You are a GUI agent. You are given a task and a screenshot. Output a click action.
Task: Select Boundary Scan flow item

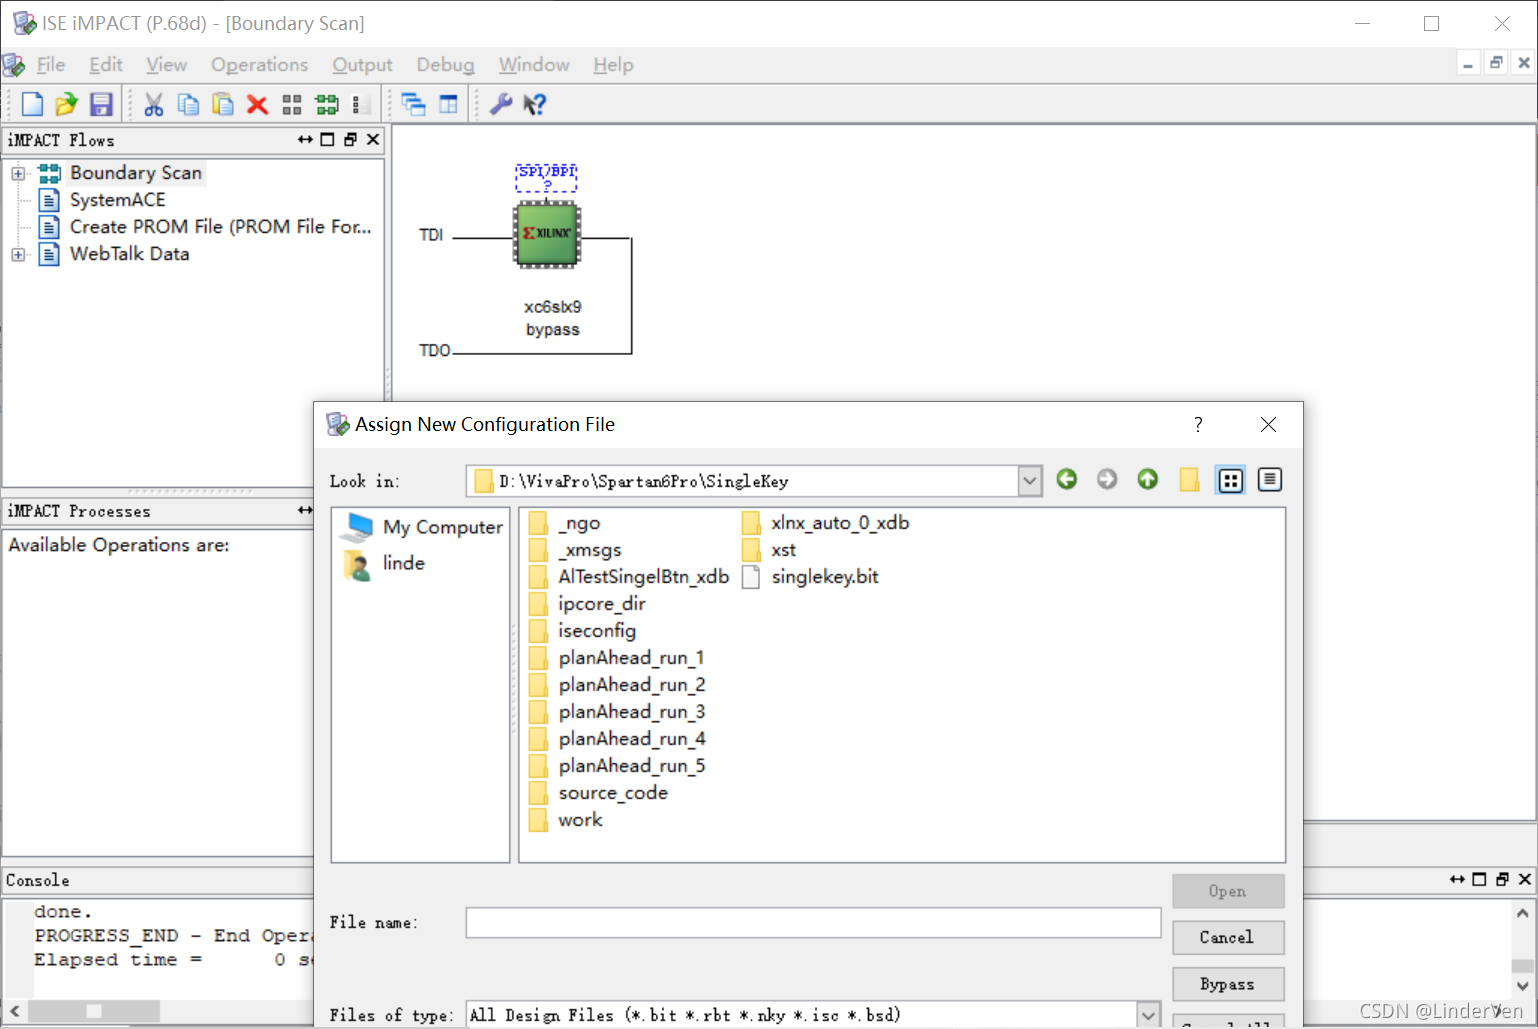[x=136, y=173]
